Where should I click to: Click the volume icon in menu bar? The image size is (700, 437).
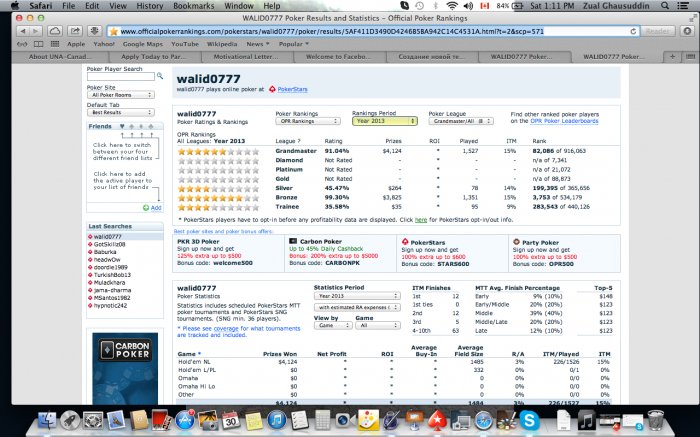(468, 6)
